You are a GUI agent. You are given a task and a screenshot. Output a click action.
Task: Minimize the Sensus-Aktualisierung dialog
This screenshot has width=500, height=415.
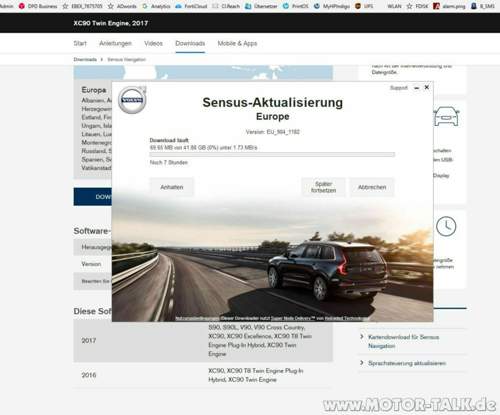tap(416, 88)
